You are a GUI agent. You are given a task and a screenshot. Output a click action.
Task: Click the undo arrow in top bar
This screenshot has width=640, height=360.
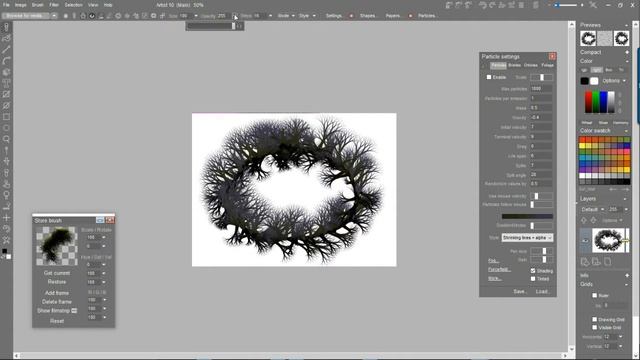point(483,5)
